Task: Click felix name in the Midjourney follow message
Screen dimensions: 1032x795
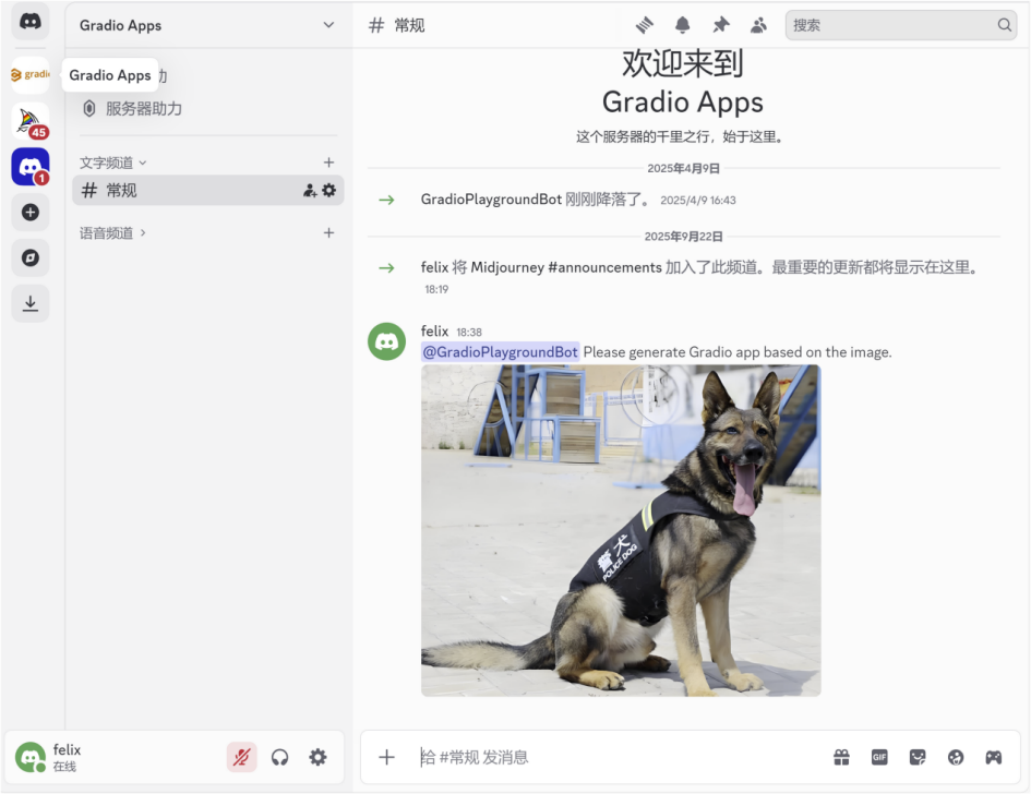Action: tap(434, 267)
